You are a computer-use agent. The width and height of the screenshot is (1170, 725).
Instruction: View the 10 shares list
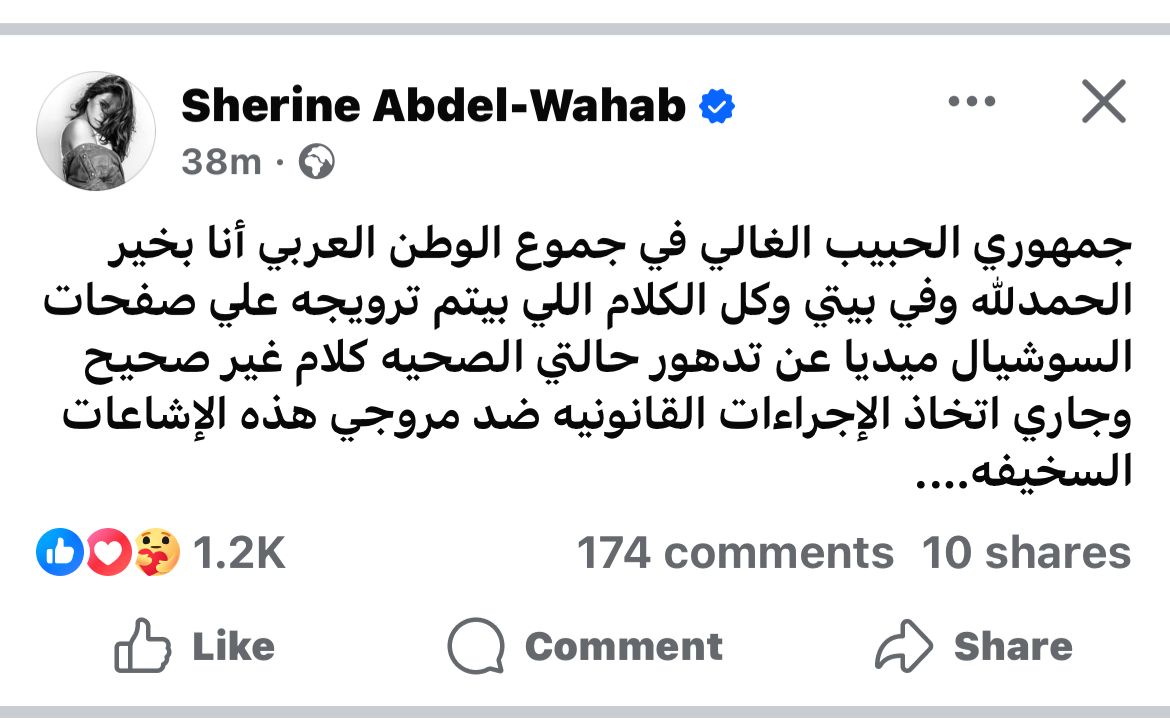(1026, 553)
